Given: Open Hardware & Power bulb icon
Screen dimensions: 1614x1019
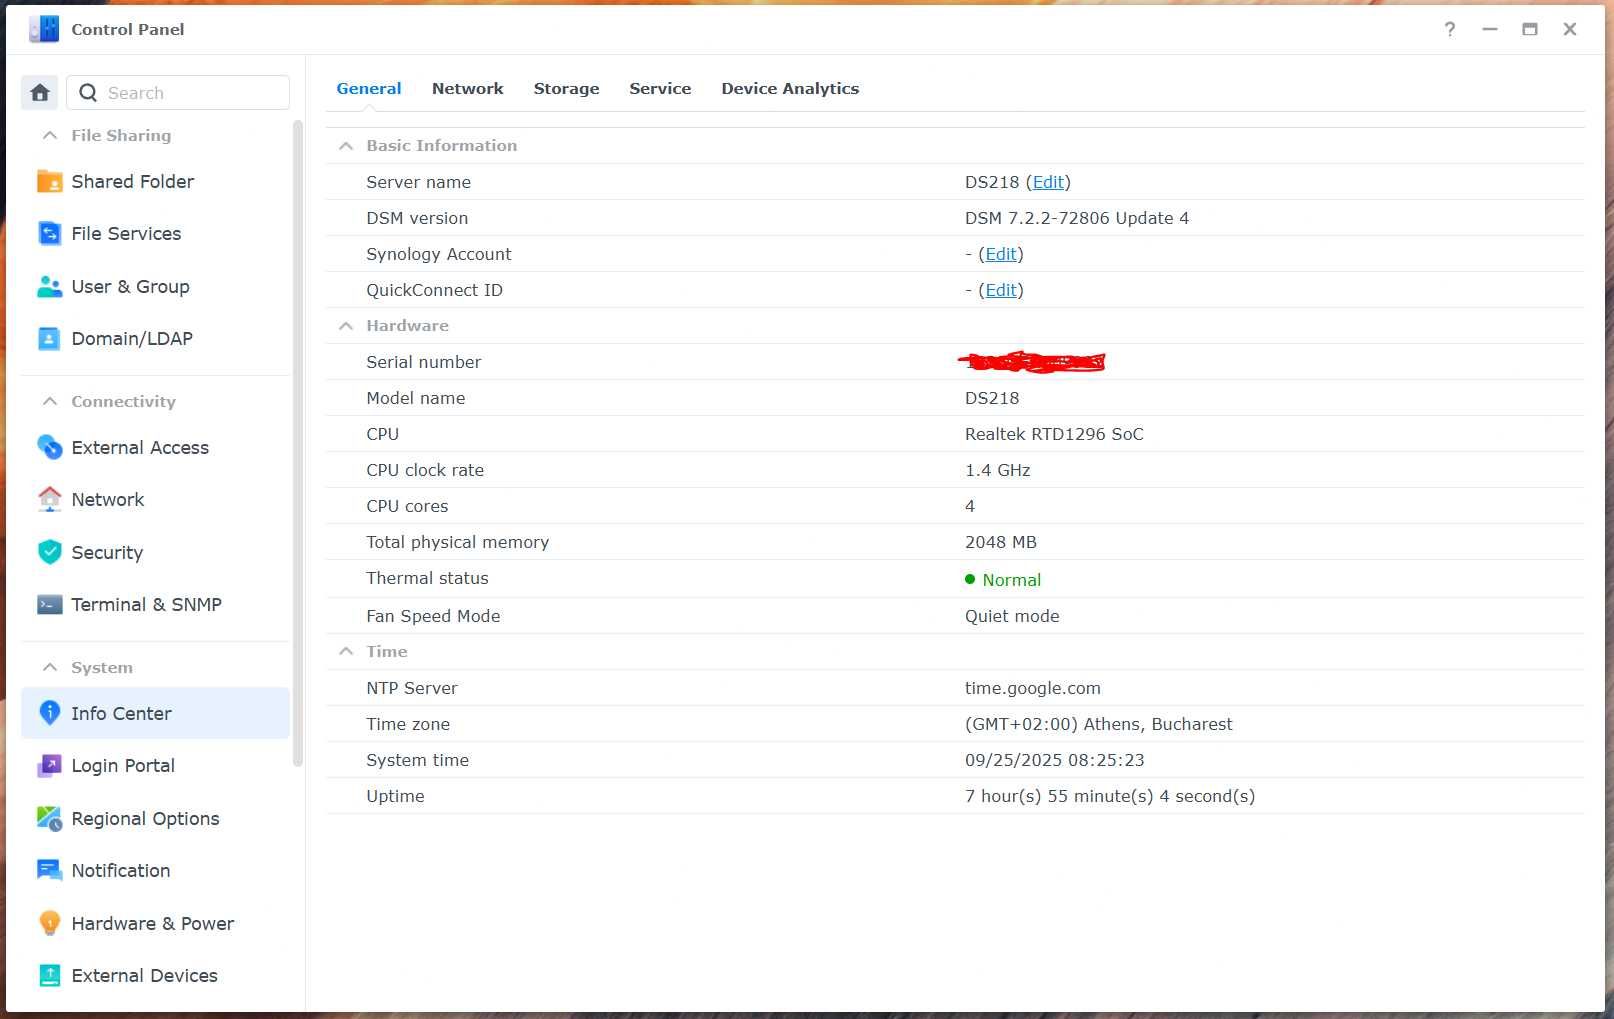Looking at the screenshot, I should [49, 923].
